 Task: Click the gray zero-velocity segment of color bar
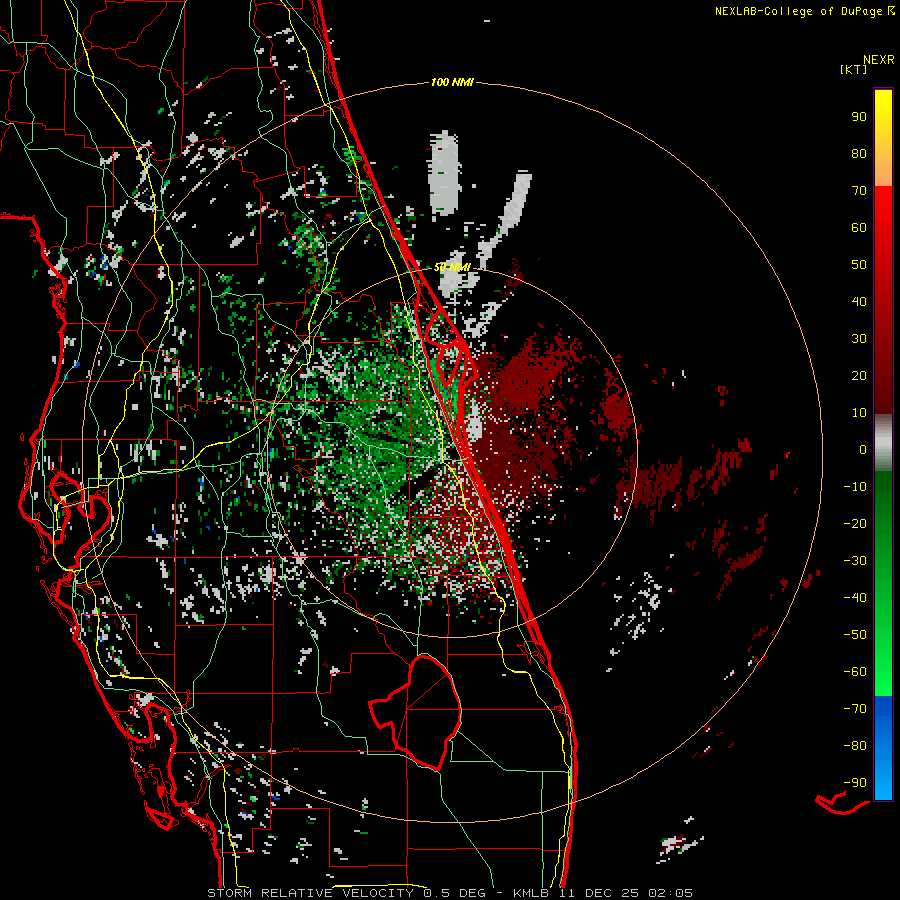(883, 443)
